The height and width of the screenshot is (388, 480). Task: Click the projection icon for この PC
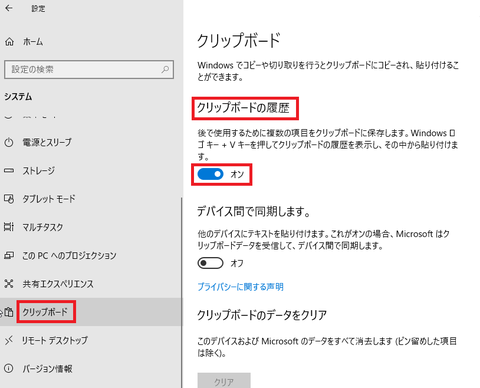point(9,255)
